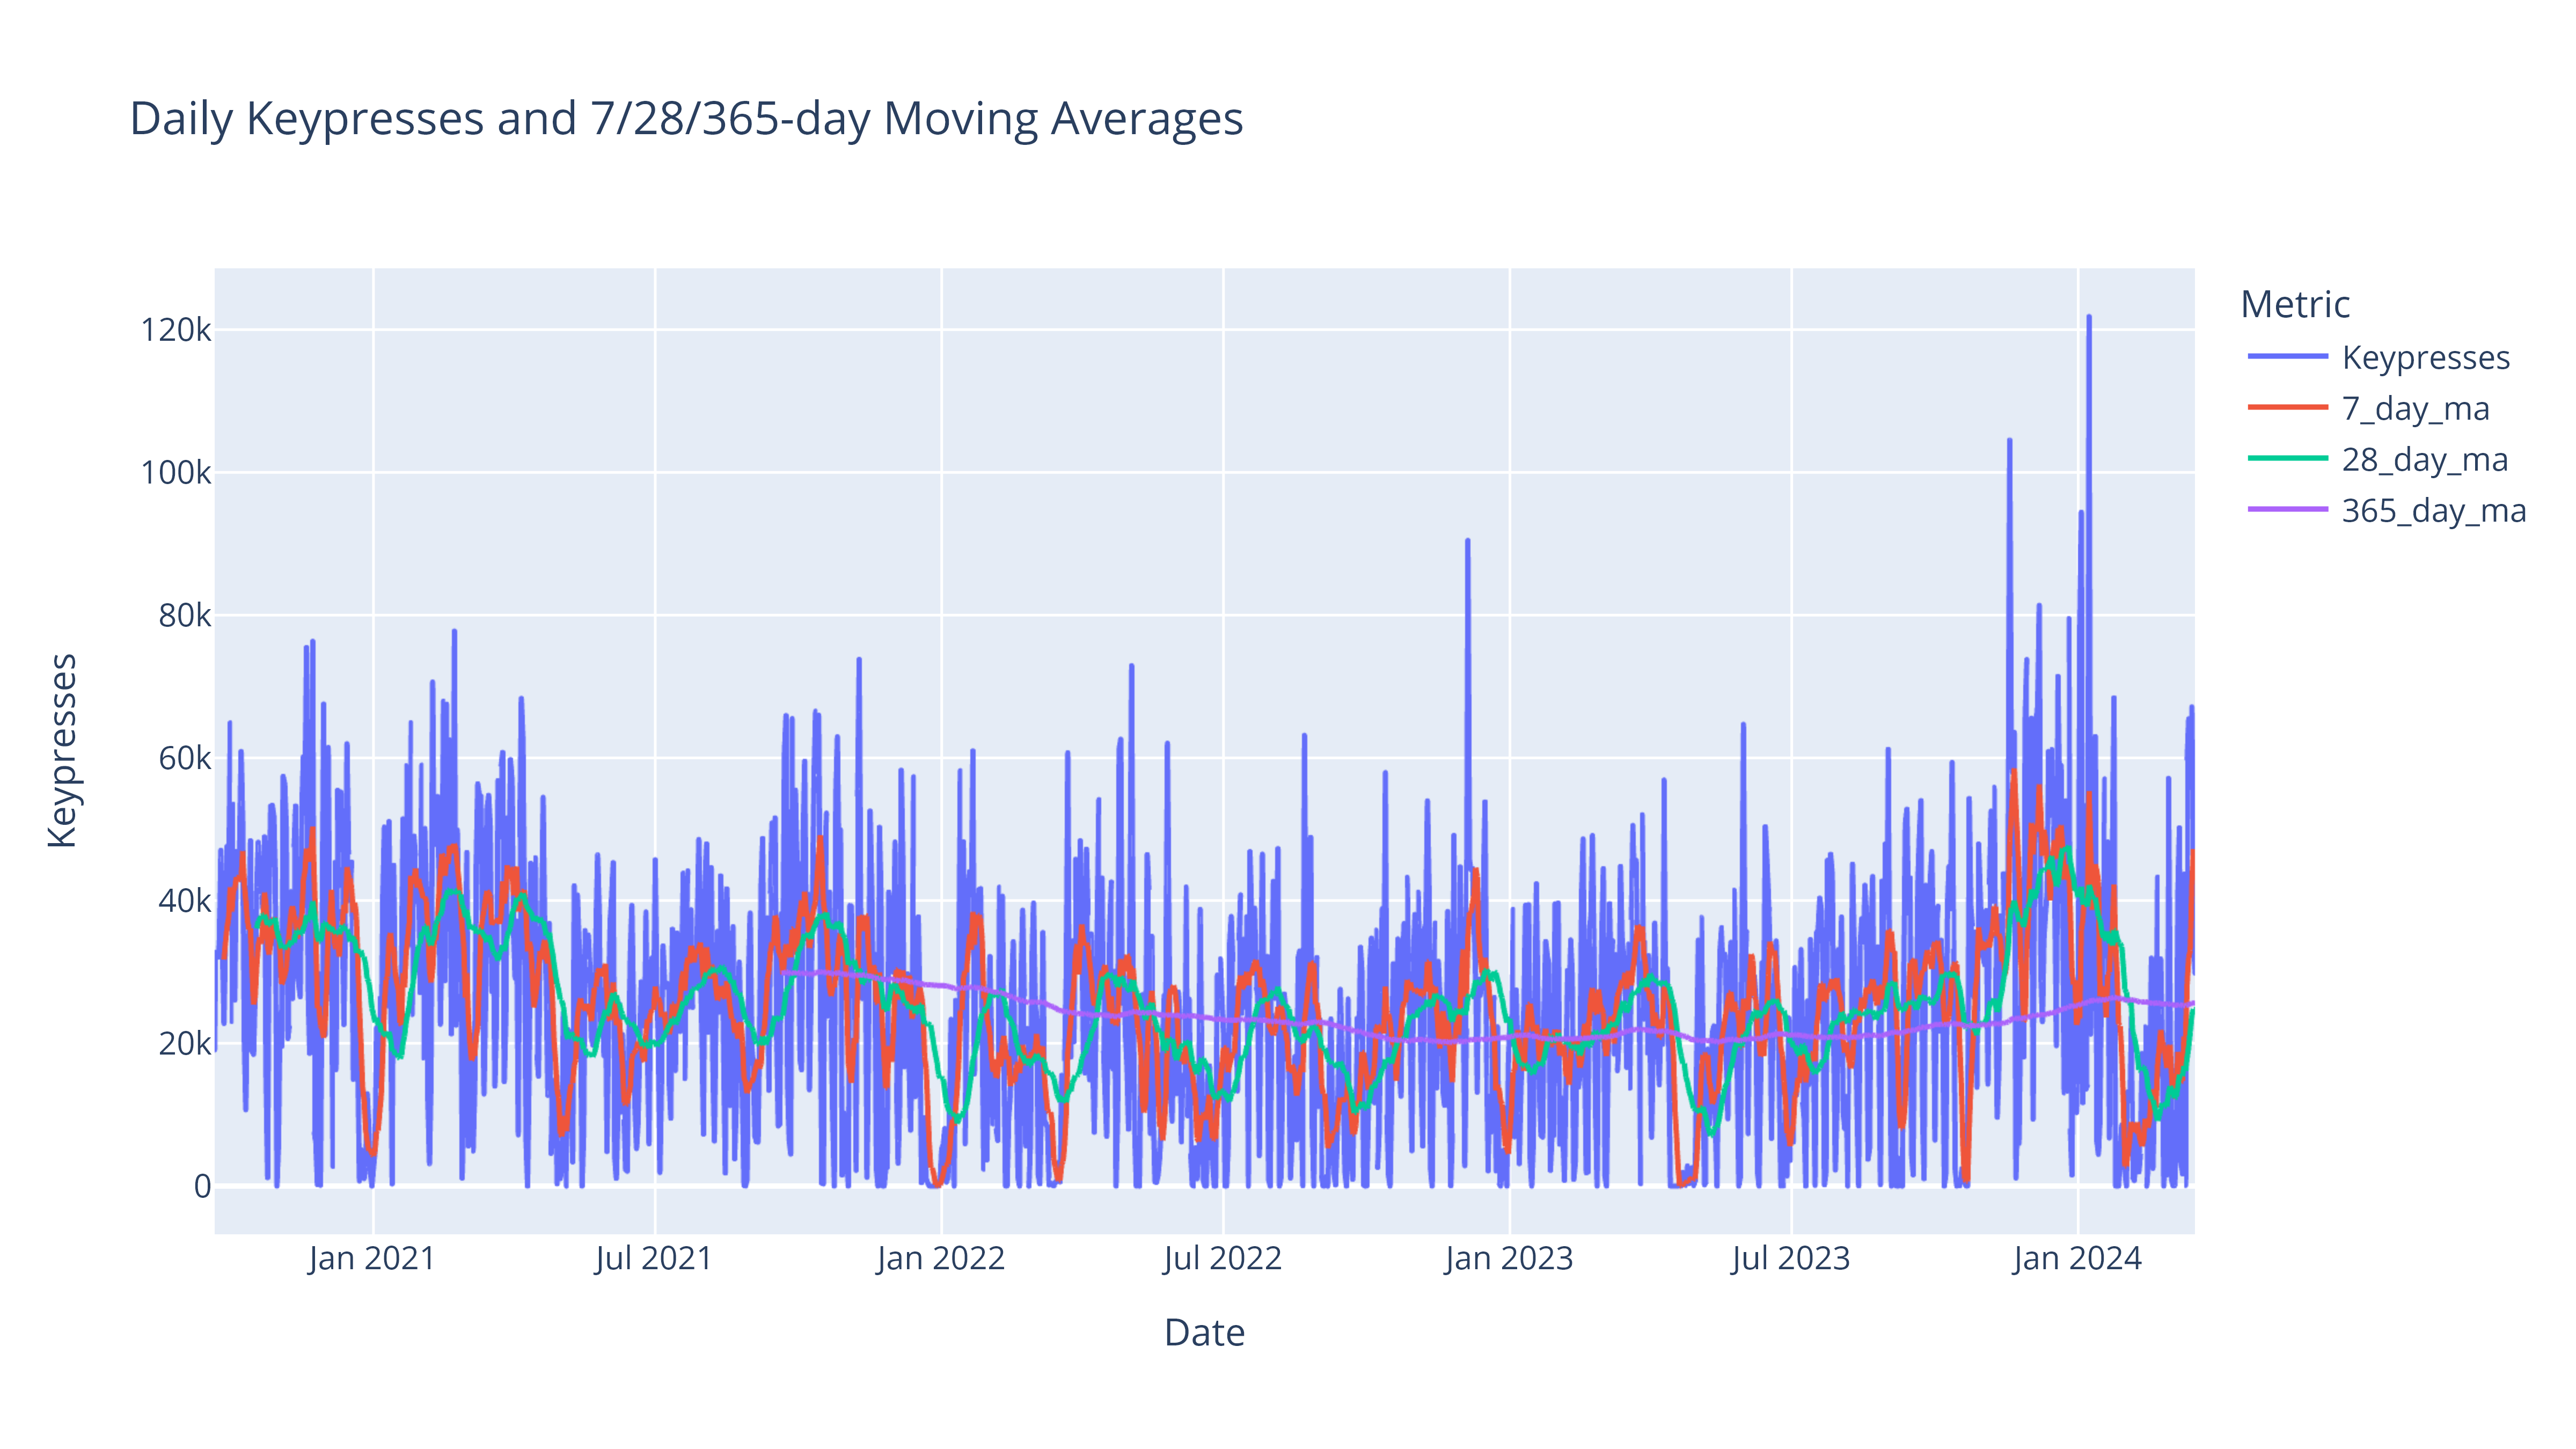Select the chart title text

(x=687, y=119)
